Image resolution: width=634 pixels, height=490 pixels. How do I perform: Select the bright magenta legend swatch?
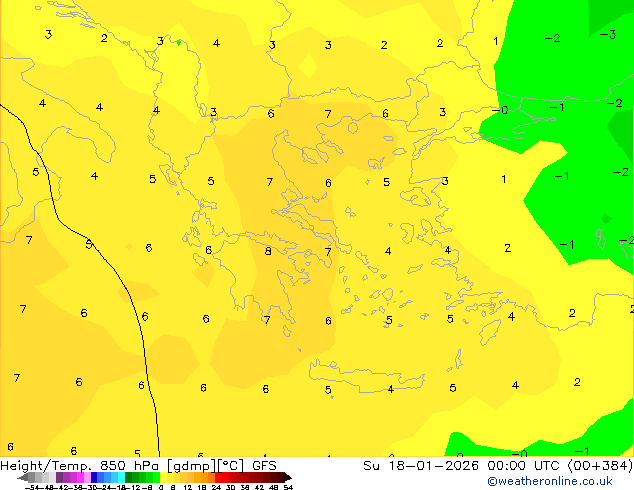click(x=80, y=477)
